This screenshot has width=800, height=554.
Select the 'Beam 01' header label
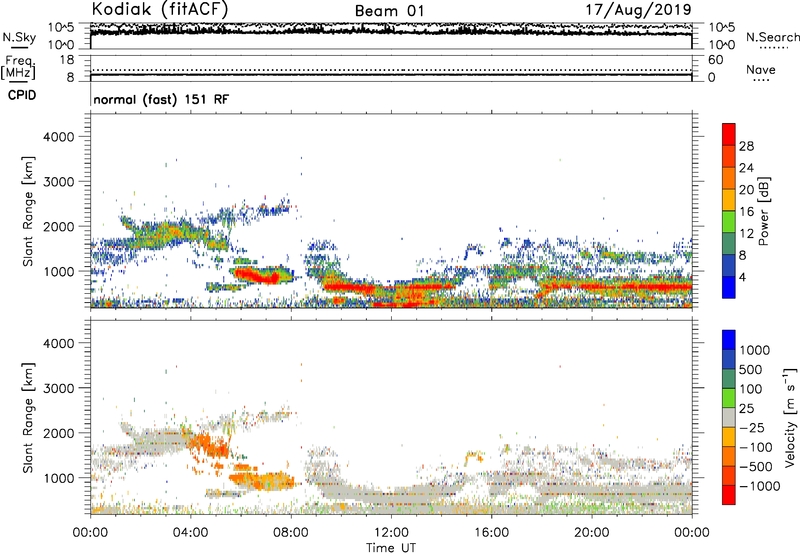pos(389,11)
